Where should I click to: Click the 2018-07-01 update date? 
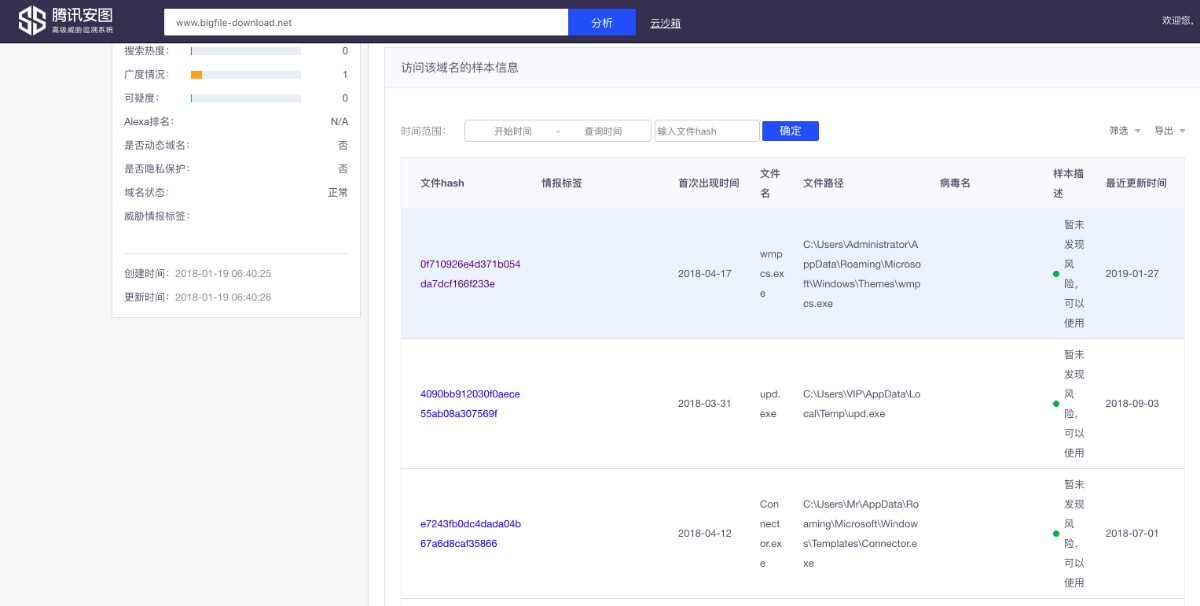click(x=1132, y=534)
